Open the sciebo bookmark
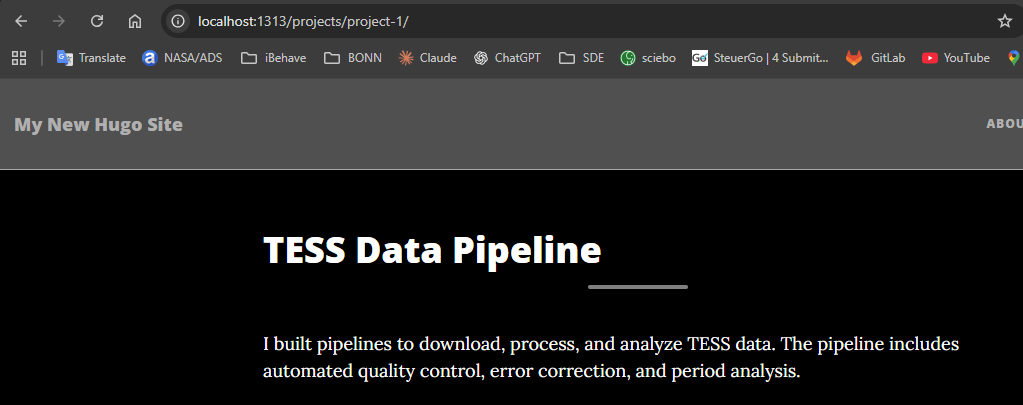The height and width of the screenshot is (405, 1023). coord(648,58)
